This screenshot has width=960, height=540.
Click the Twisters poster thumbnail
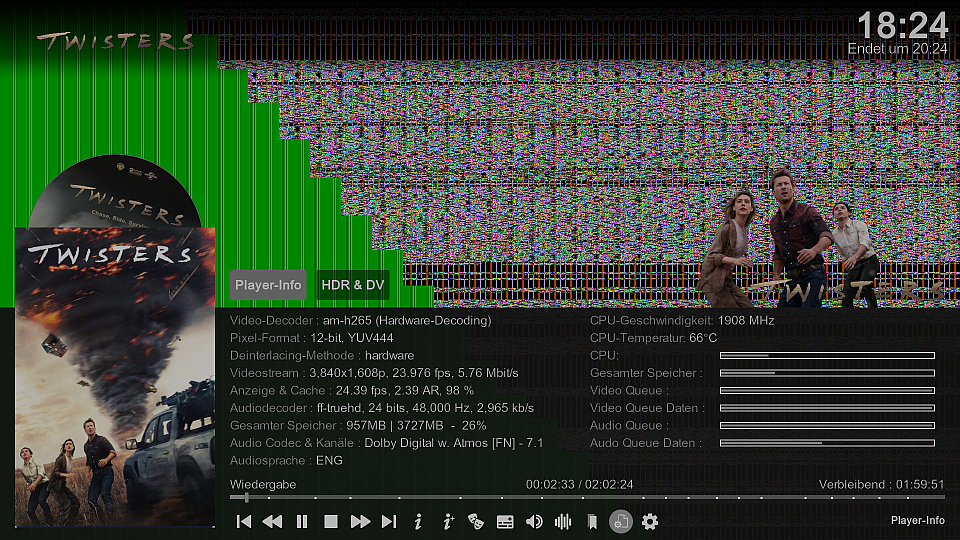[115, 377]
